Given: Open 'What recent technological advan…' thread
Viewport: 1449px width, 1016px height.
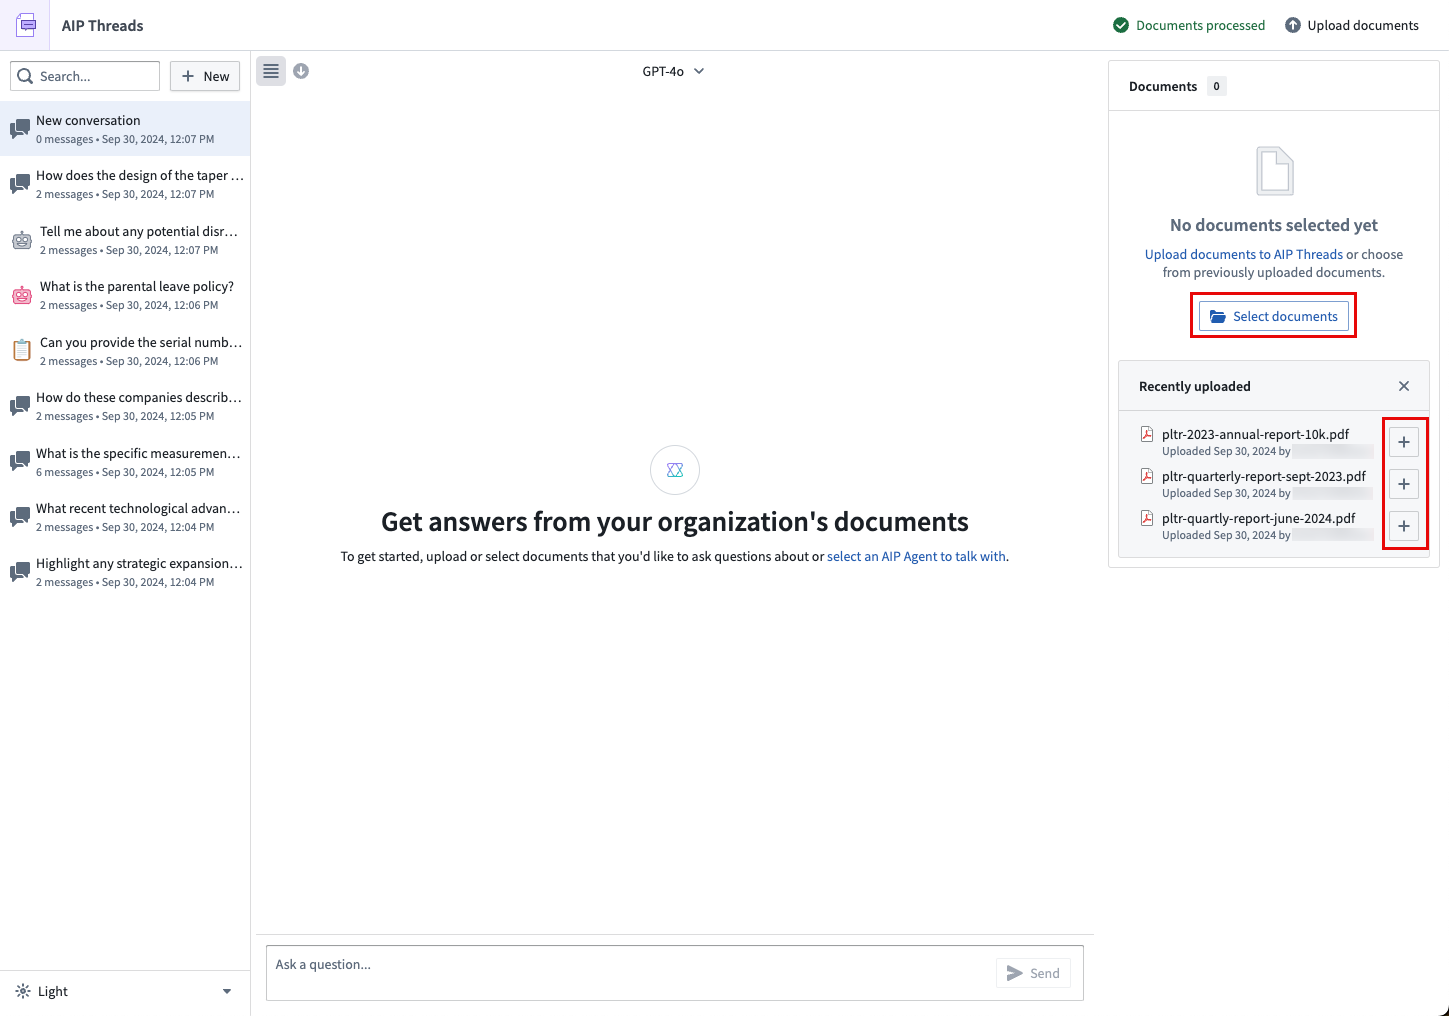Looking at the screenshot, I should click(x=125, y=517).
